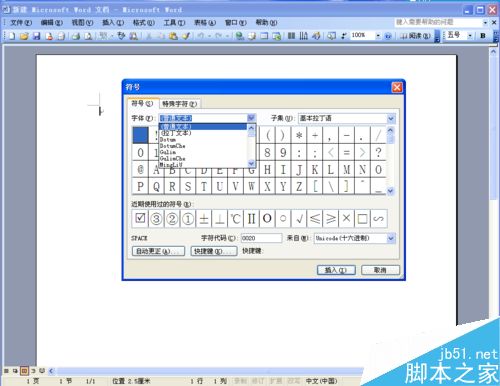
Task: Click the 阅读 (Read) toolbar button
Action: click(416, 36)
